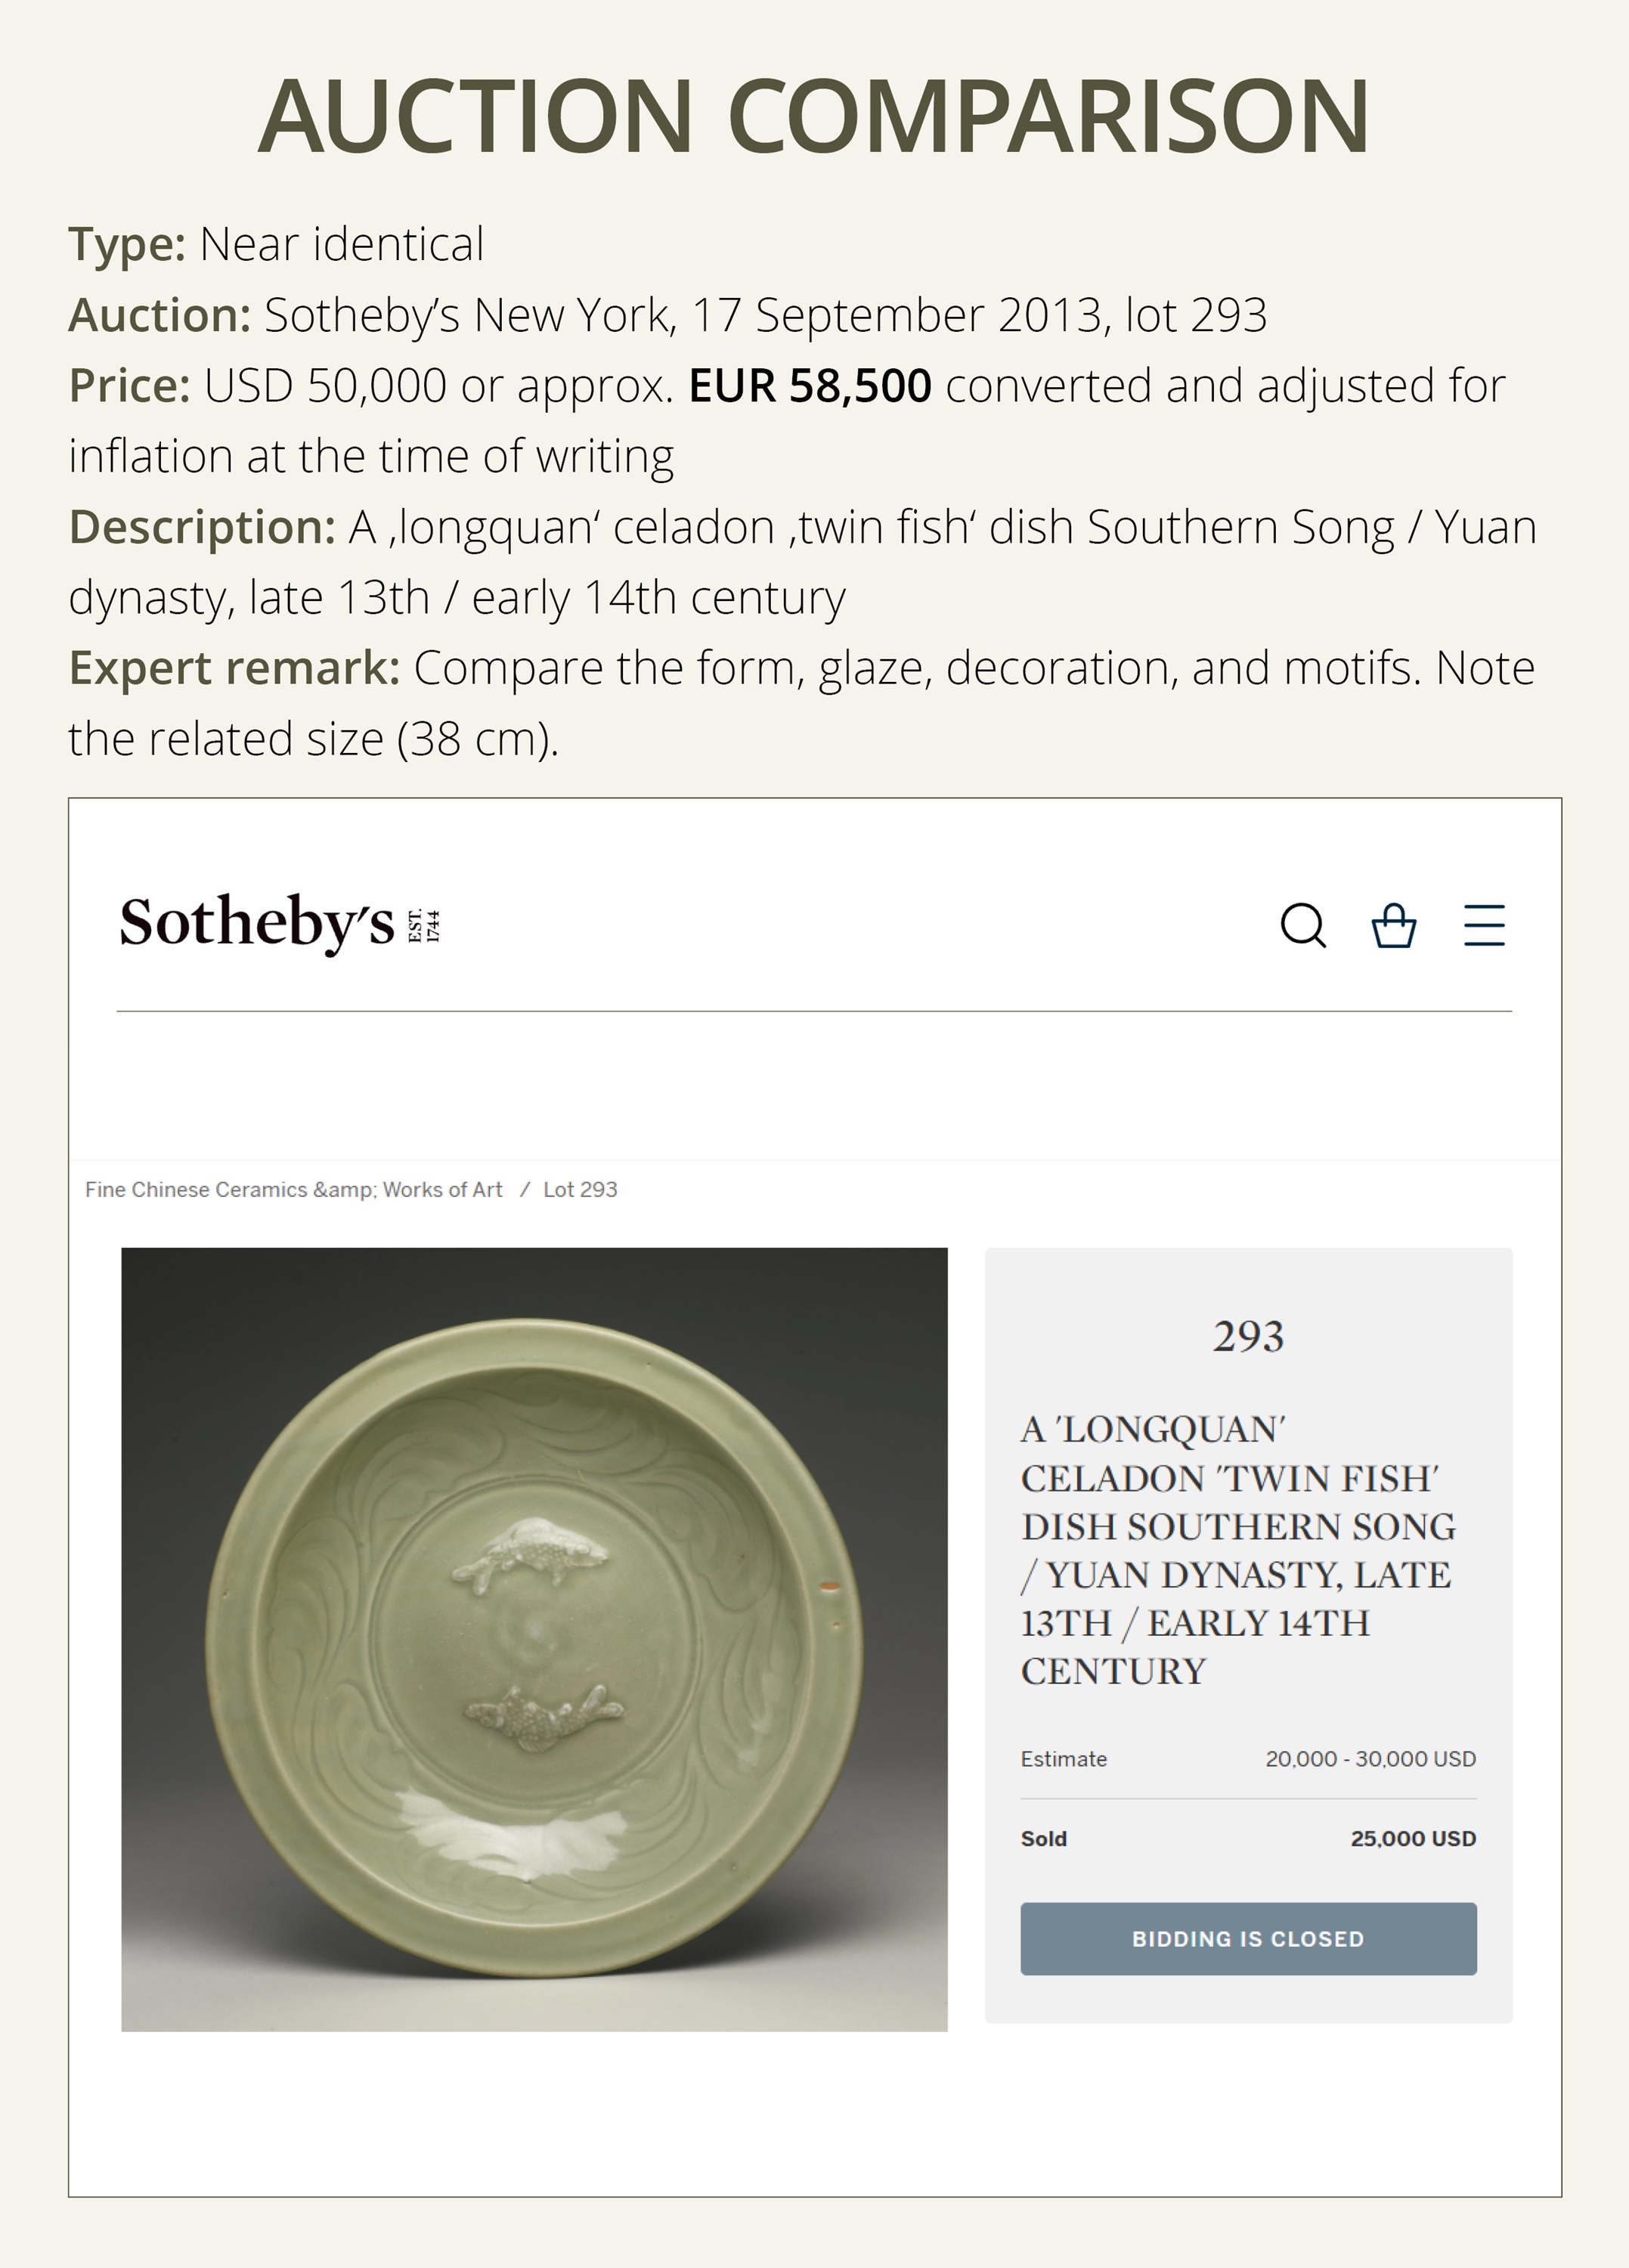Click the 20,000 - 30,000 USD estimate

tap(1370, 1758)
